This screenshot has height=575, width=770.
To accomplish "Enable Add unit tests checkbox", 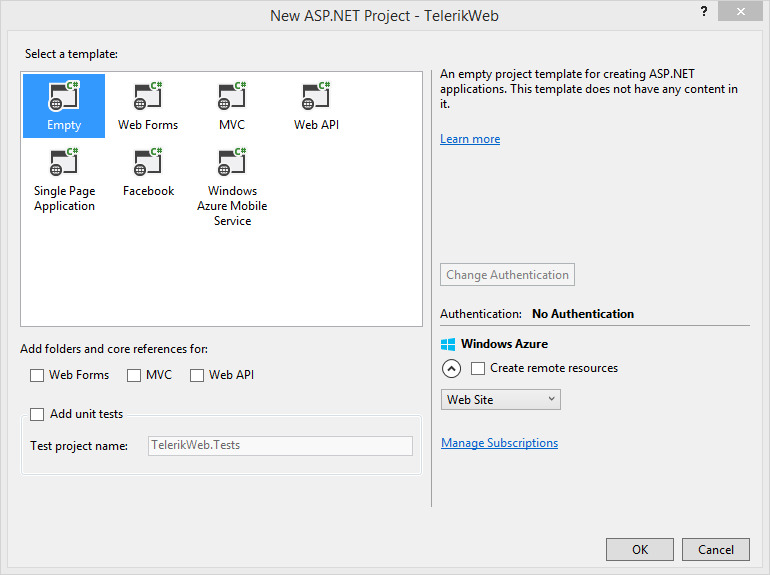I will (x=37, y=414).
